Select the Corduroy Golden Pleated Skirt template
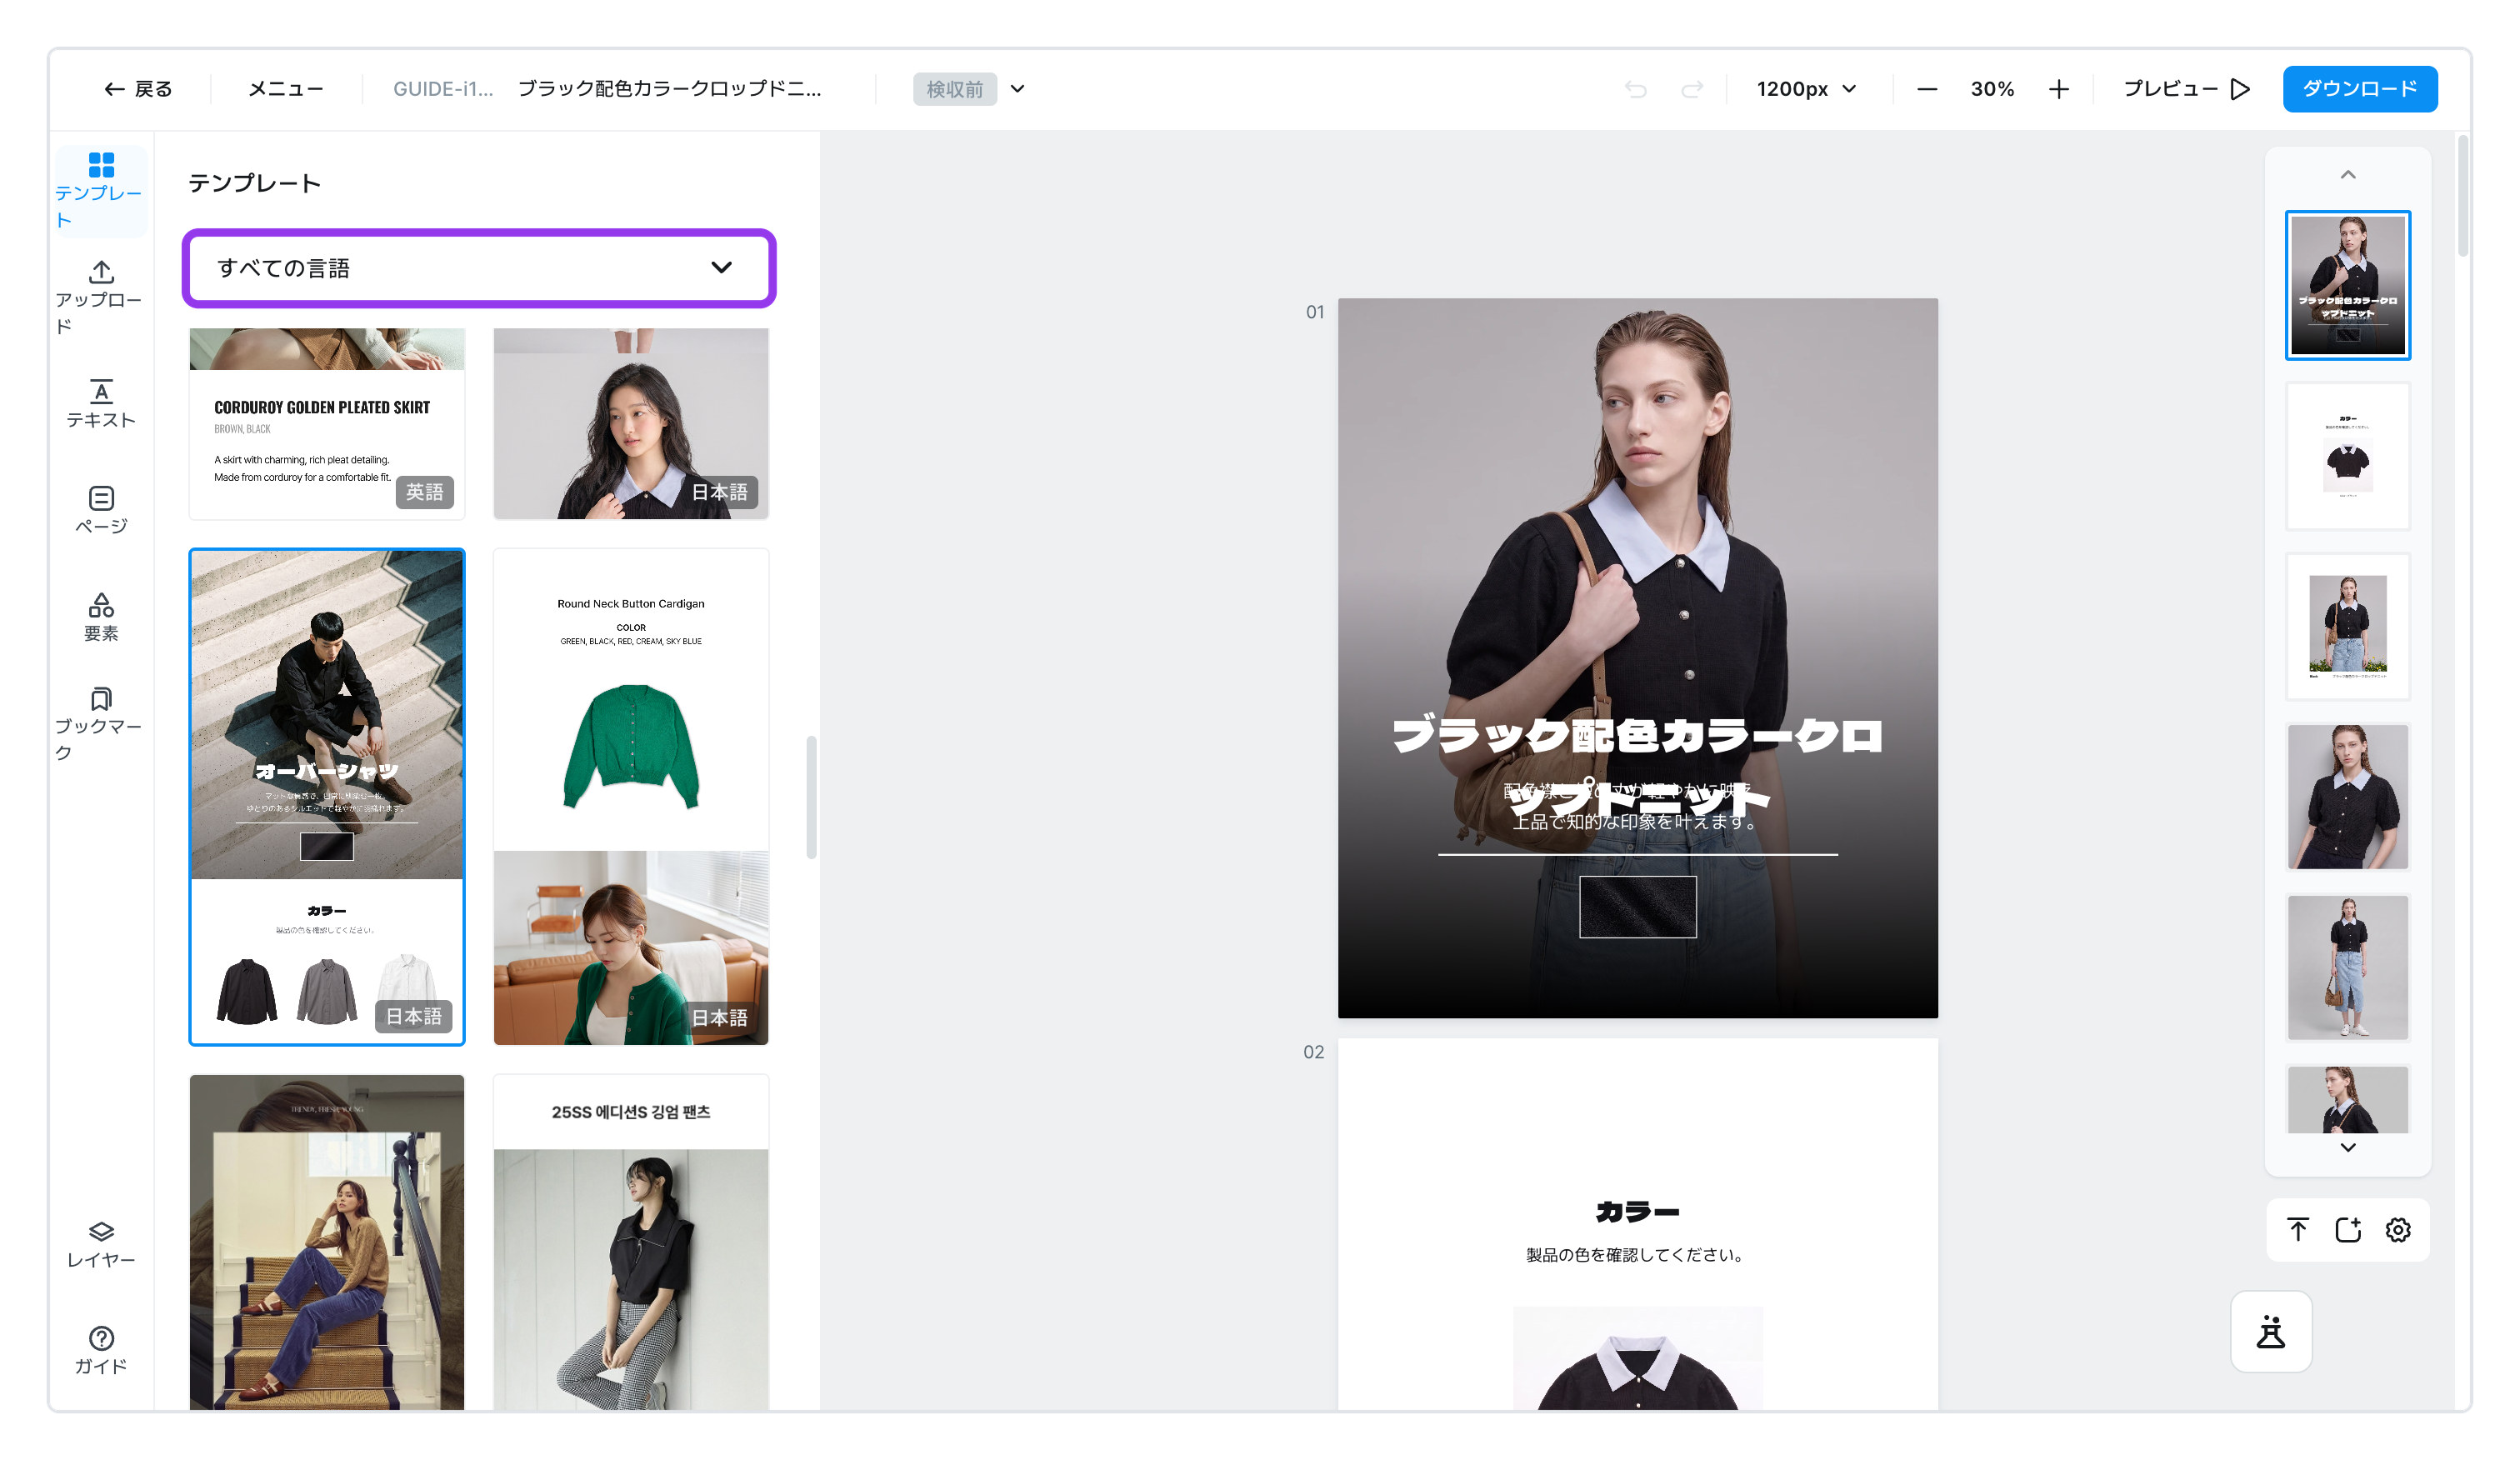The height and width of the screenshot is (1460, 2520). [x=327, y=423]
